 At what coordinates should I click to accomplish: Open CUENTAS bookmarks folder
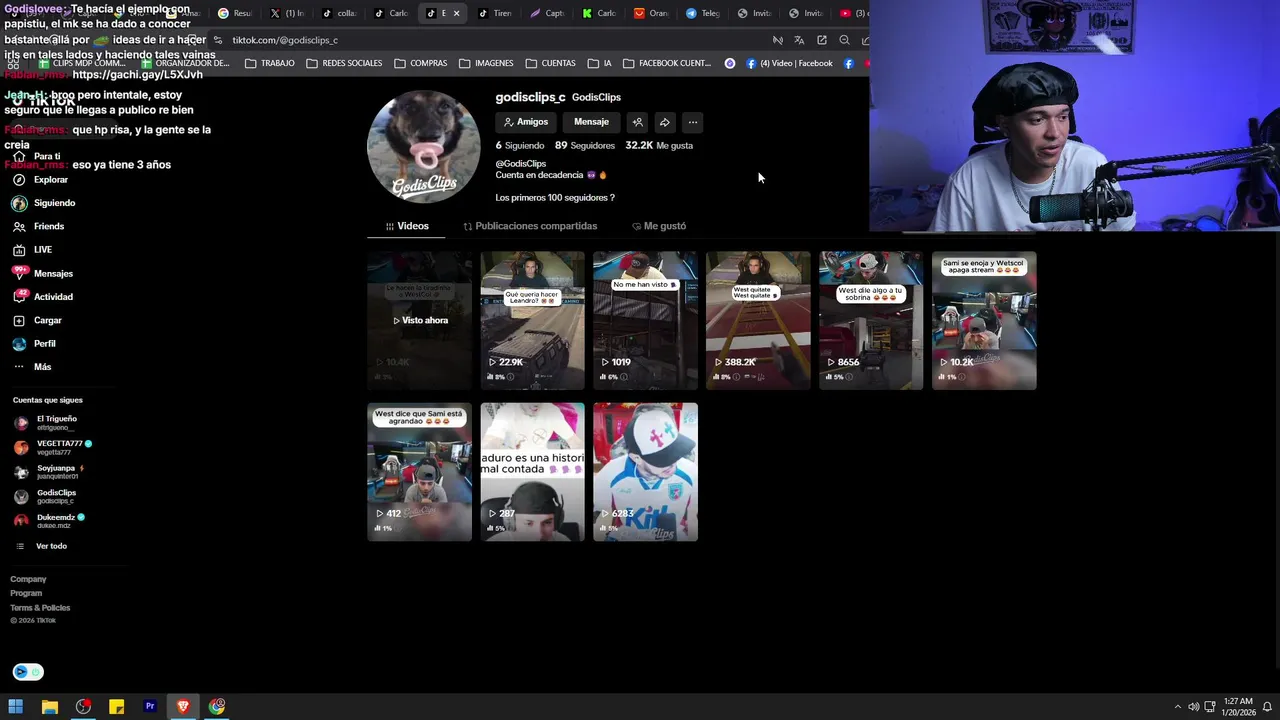click(550, 63)
